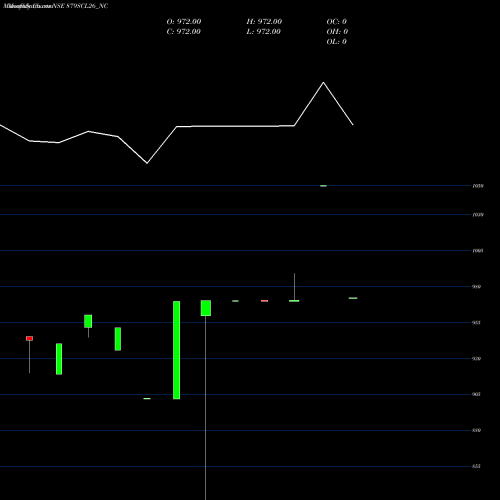Click the low price L: 972.00 text
Screen dimensions: 500x500
(x=263, y=31)
